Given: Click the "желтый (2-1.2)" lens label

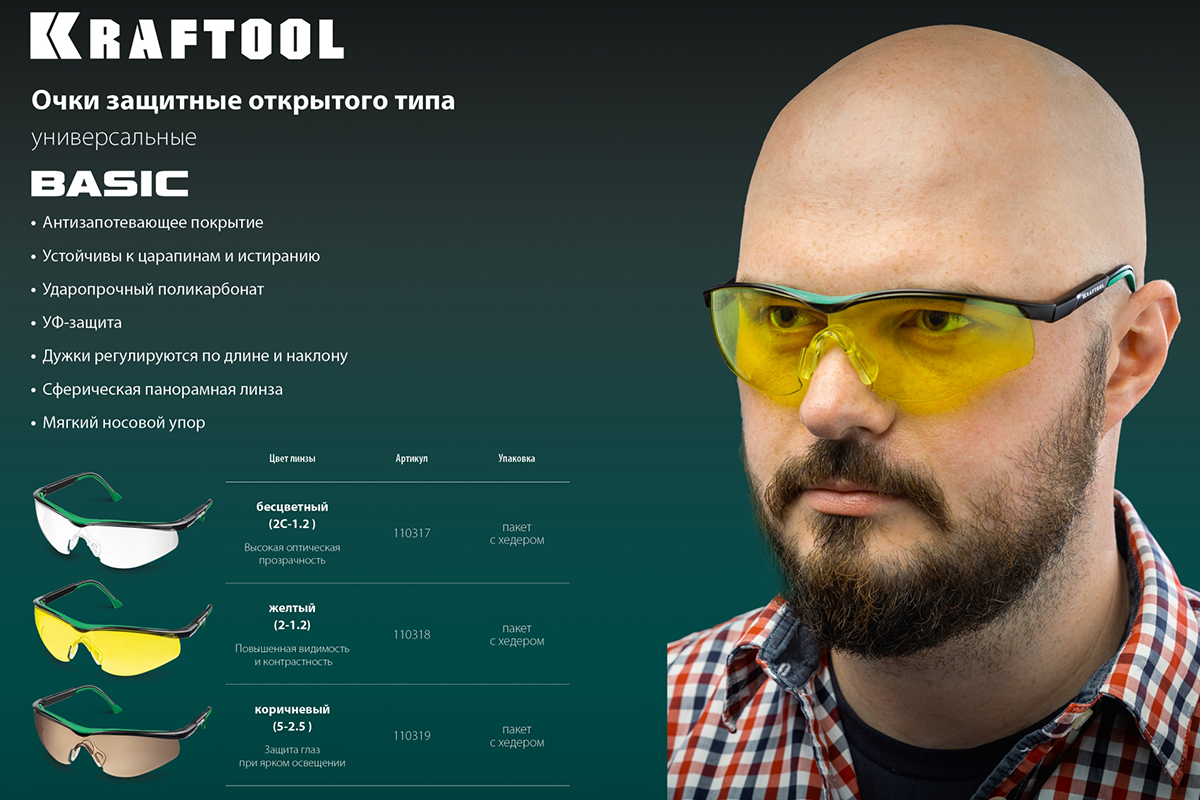Looking at the screenshot, I should point(292,616).
